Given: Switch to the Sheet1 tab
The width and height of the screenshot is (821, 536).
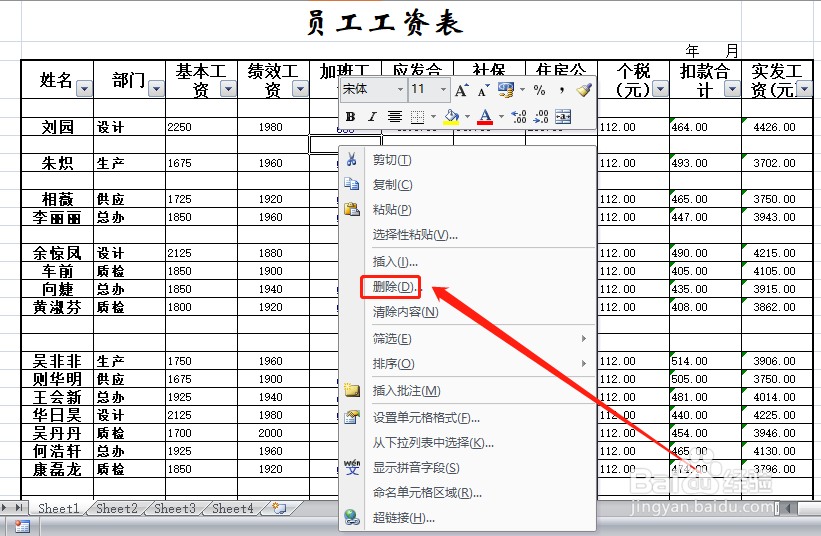Looking at the screenshot, I should [59, 508].
